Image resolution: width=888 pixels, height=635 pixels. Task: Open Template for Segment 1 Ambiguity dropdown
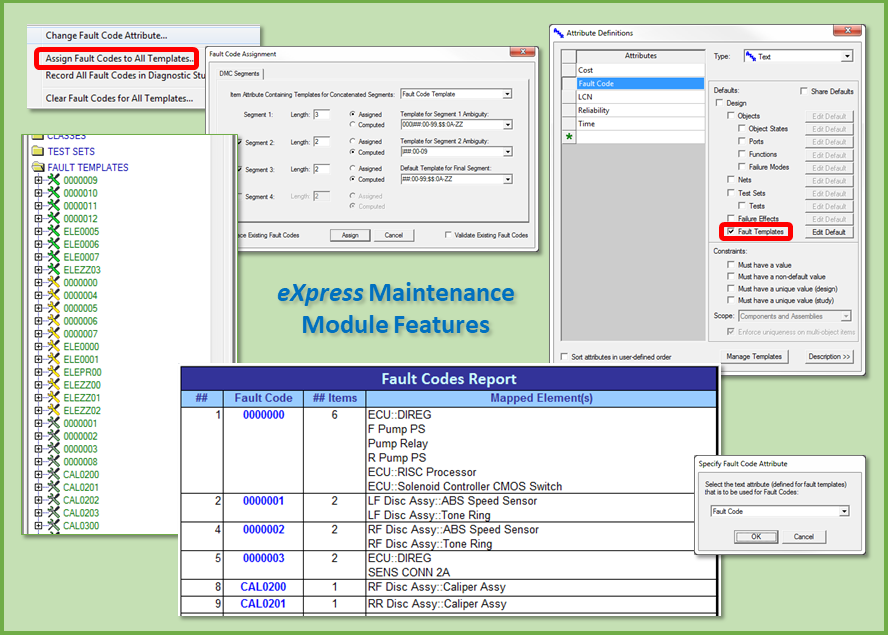click(x=507, y=125)
